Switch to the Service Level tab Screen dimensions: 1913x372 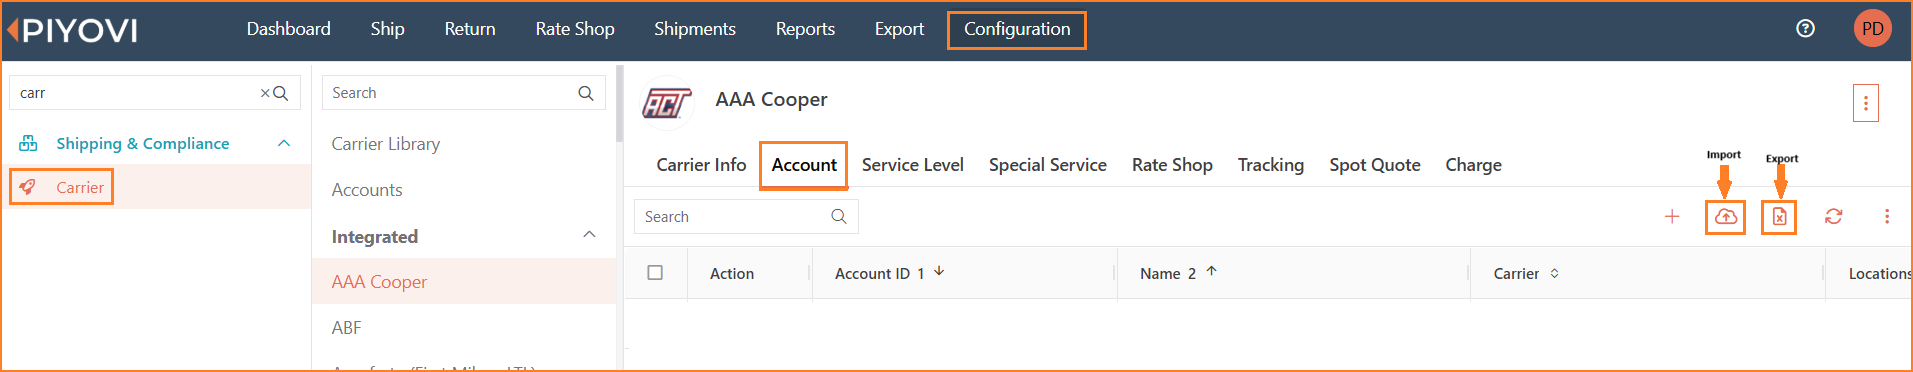(913, 165)
